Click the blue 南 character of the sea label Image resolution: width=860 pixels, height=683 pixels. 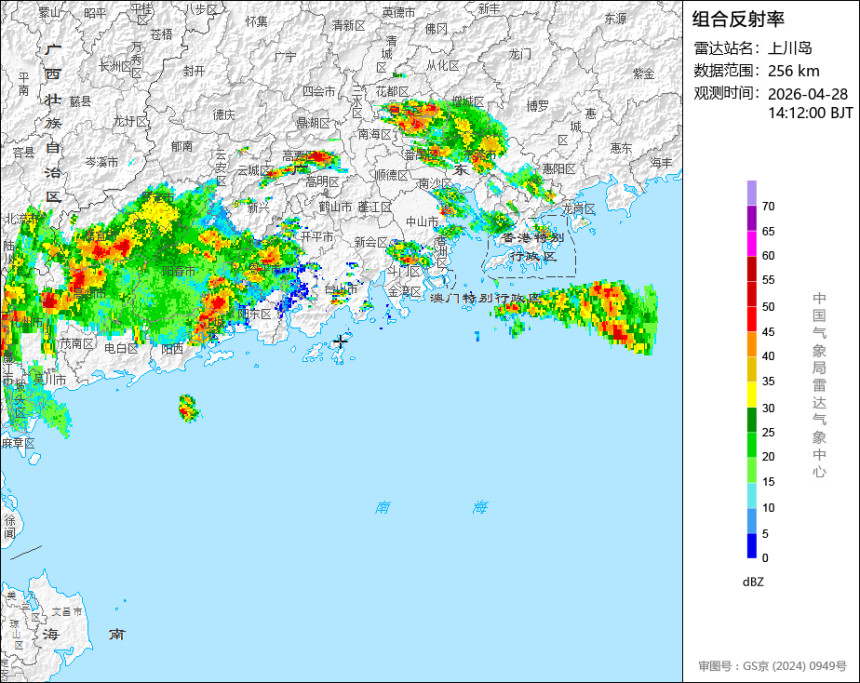(383, 507)
